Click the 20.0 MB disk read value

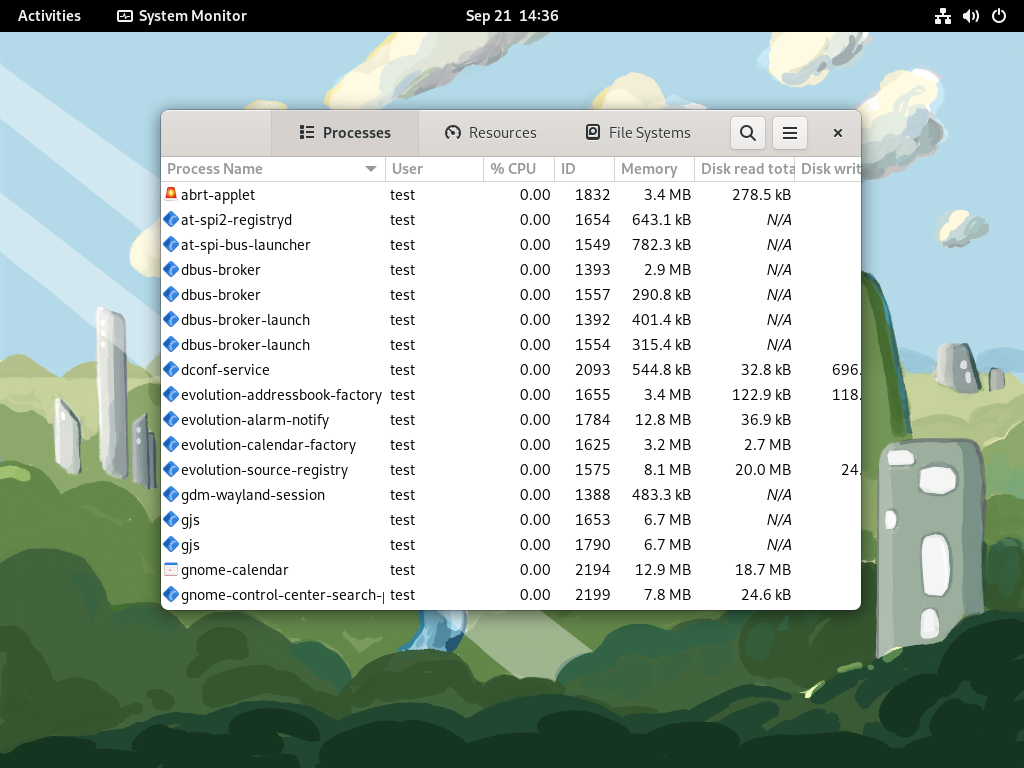763,470
